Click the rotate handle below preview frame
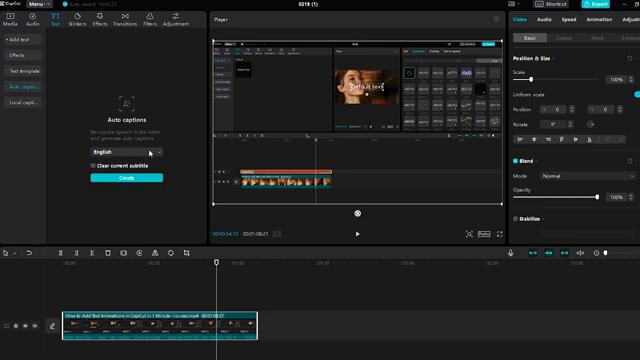 [358, 213]
